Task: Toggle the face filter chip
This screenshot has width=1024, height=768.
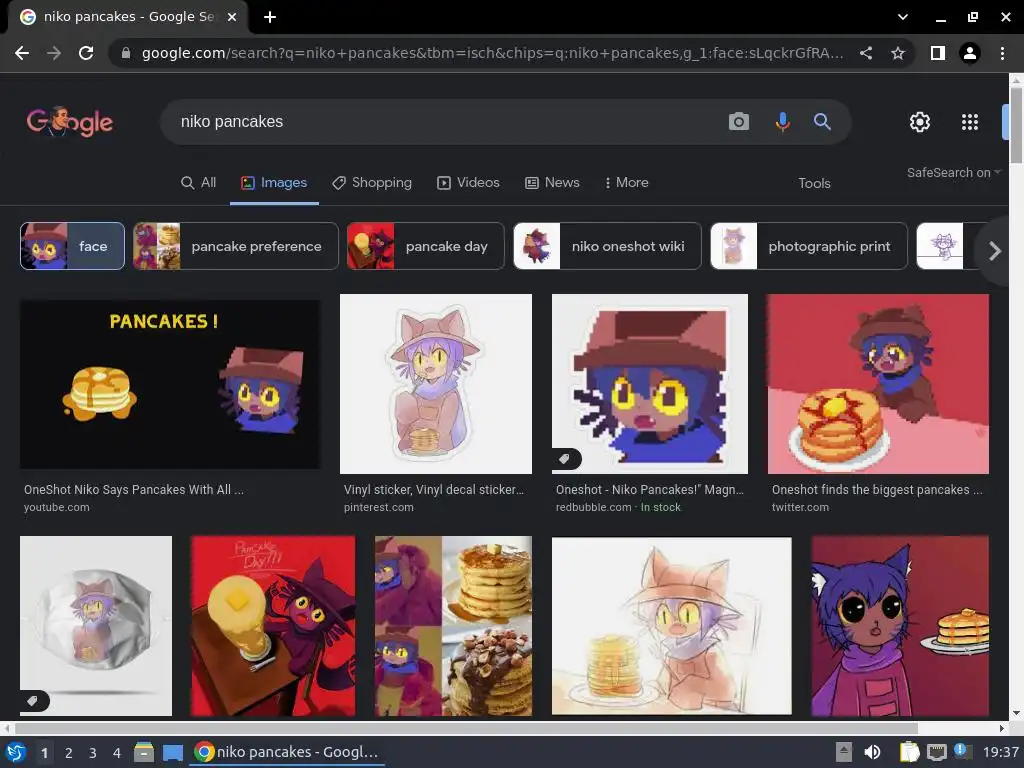Action: [x=72, y=246]
